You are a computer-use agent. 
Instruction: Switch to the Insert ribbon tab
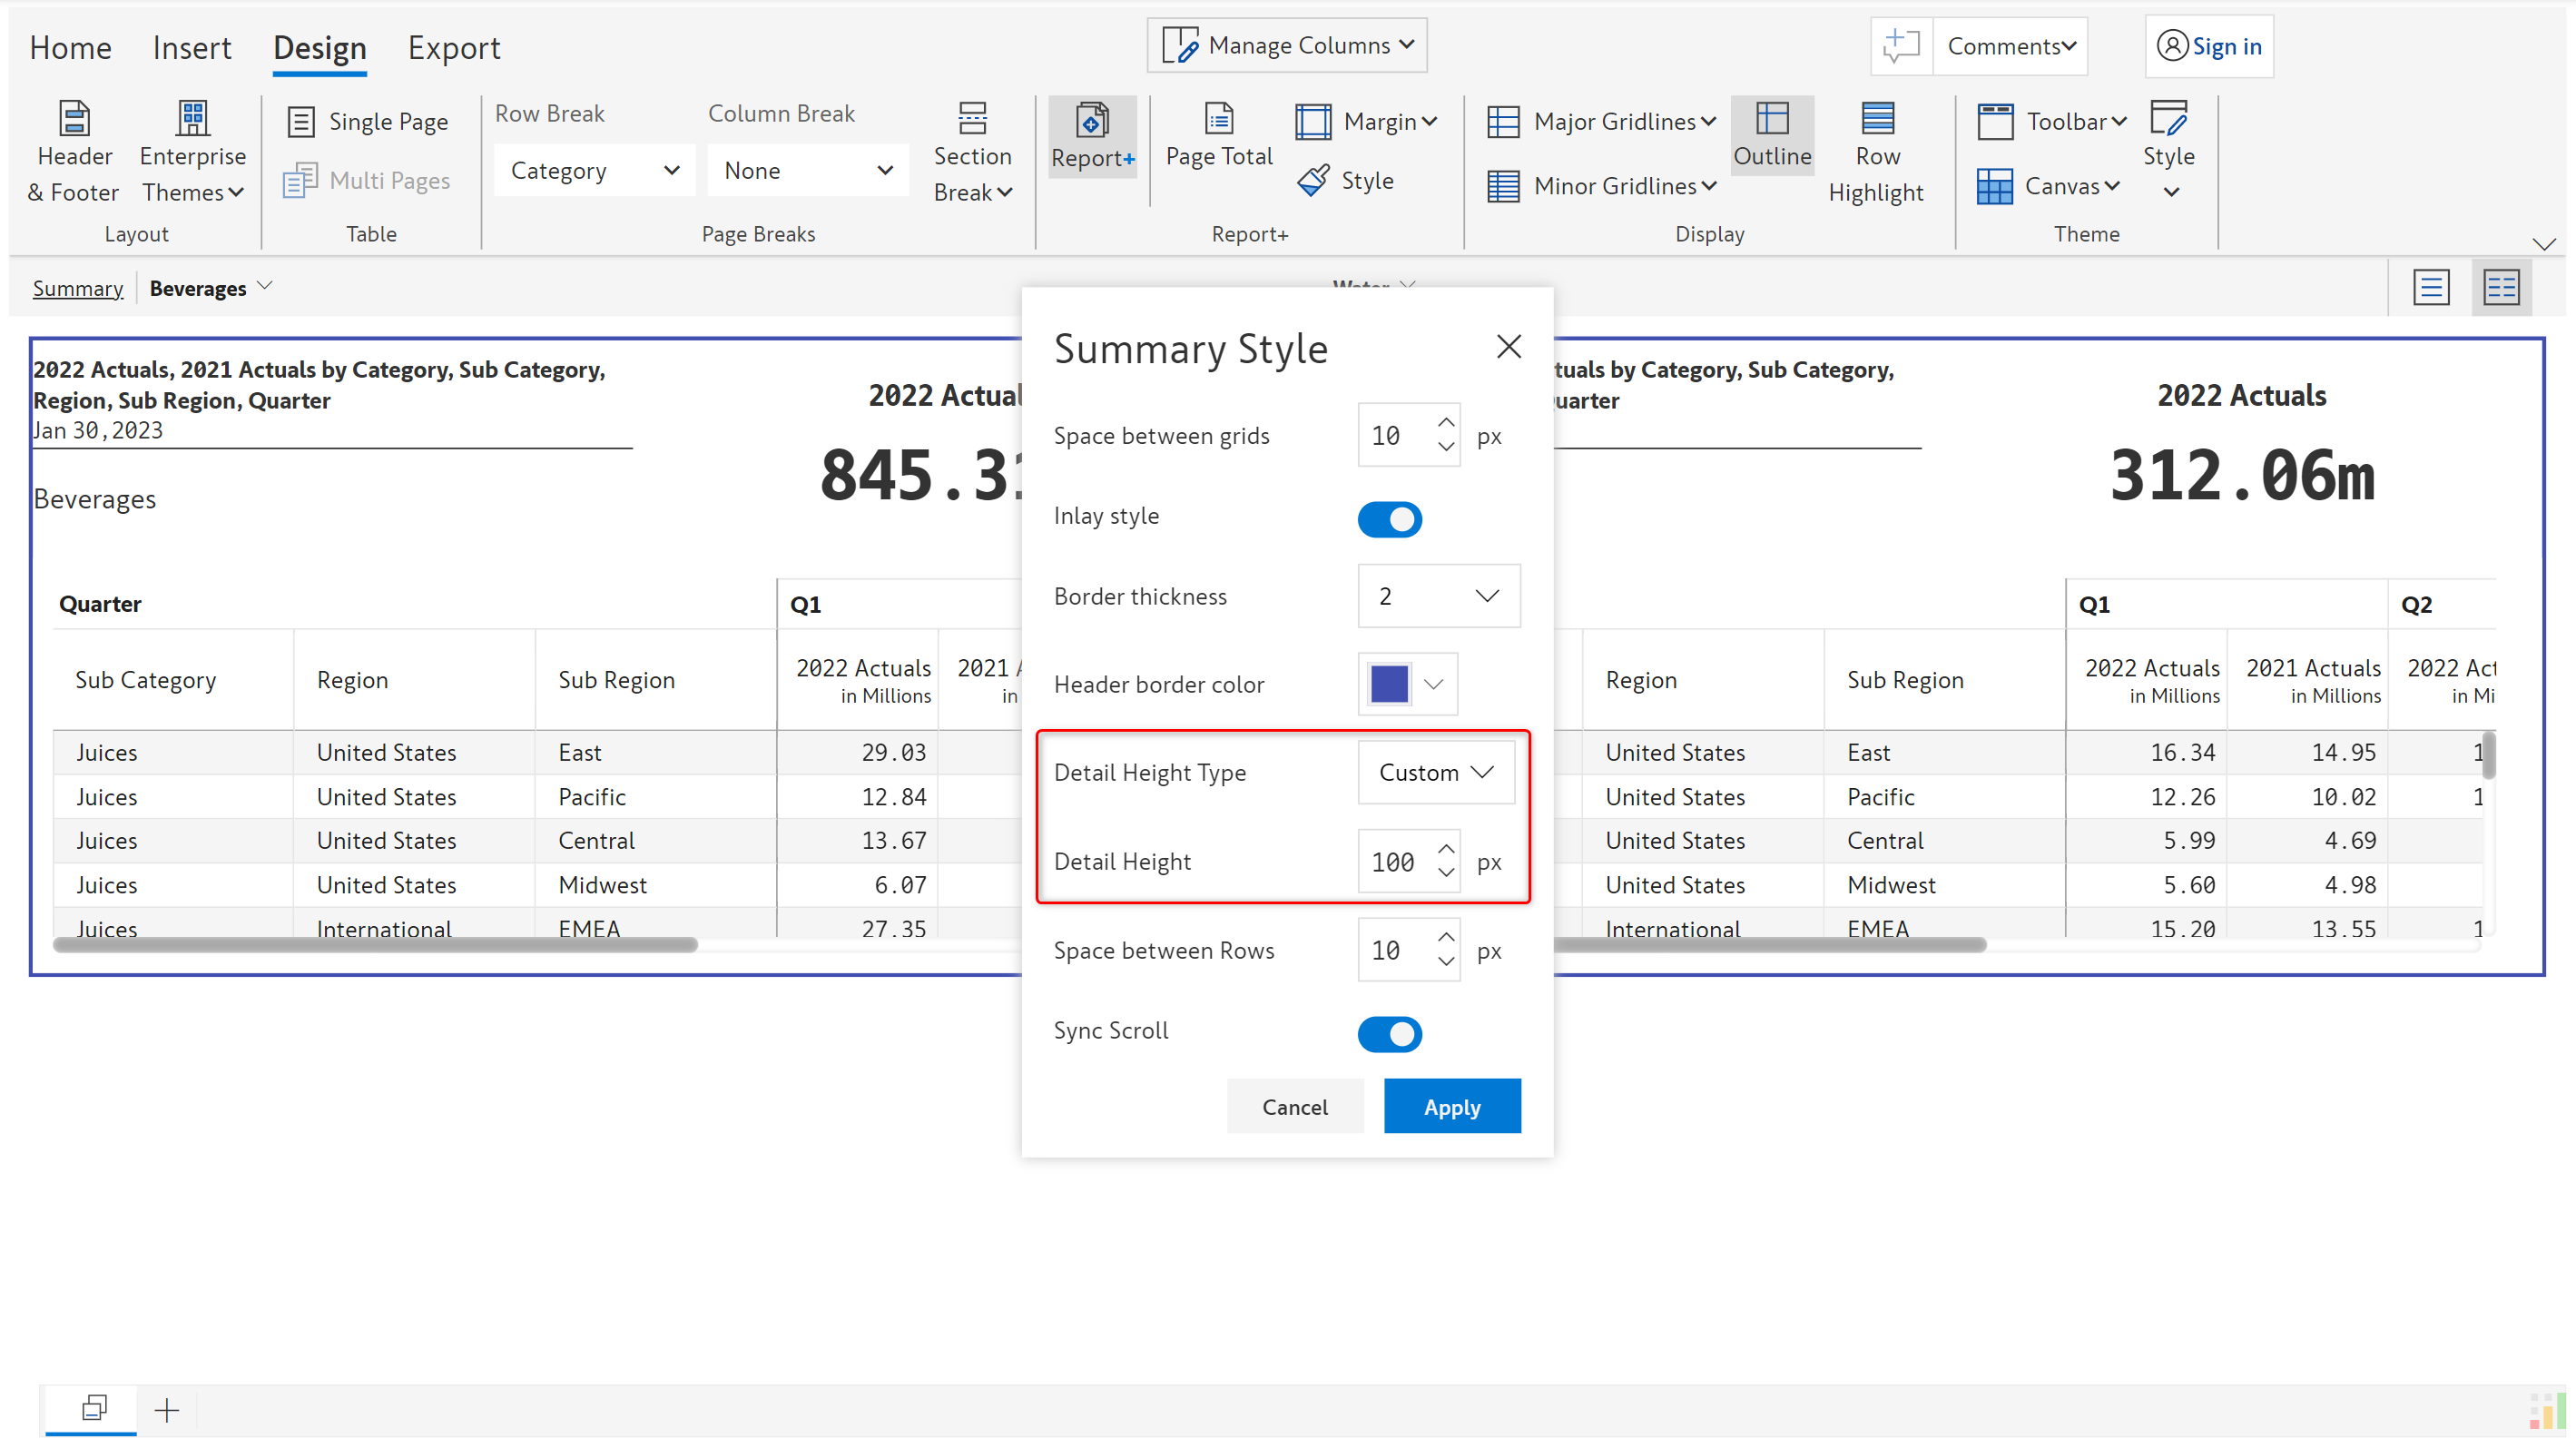click(191, 48)
